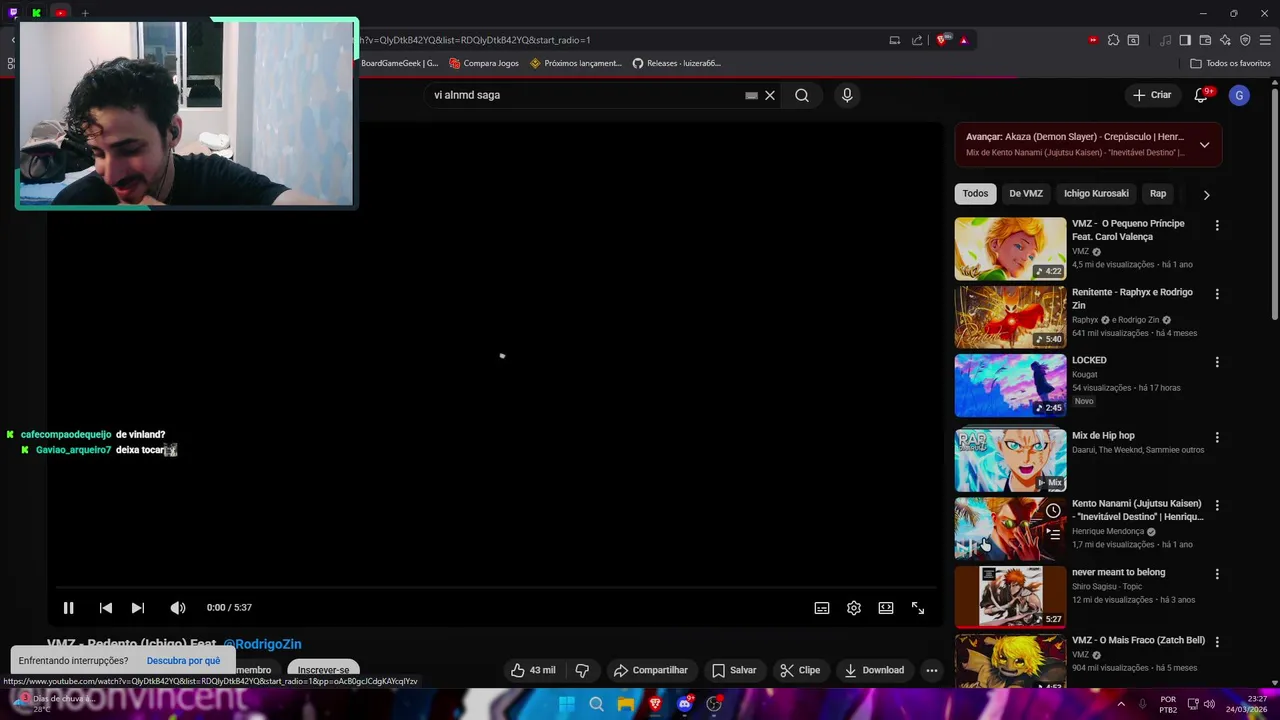Open the Compara Jogos bookmark
Image resolution: width=1280 pixels, height=720 pixels.
point(484,63)
